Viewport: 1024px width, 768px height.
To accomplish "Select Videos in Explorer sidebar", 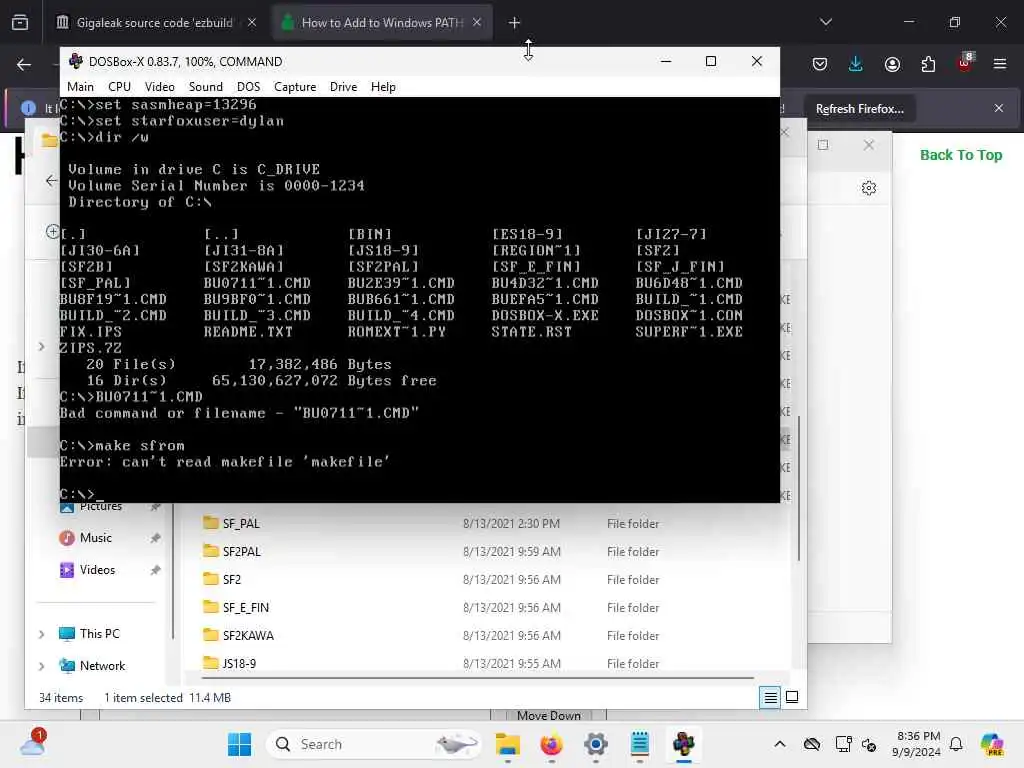I will [97, 569].
